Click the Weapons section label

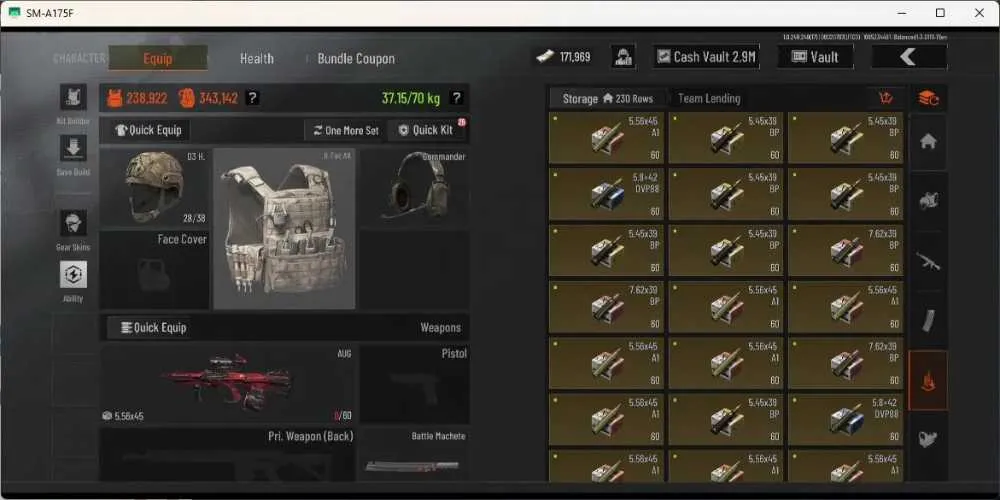tap(440, 328)
